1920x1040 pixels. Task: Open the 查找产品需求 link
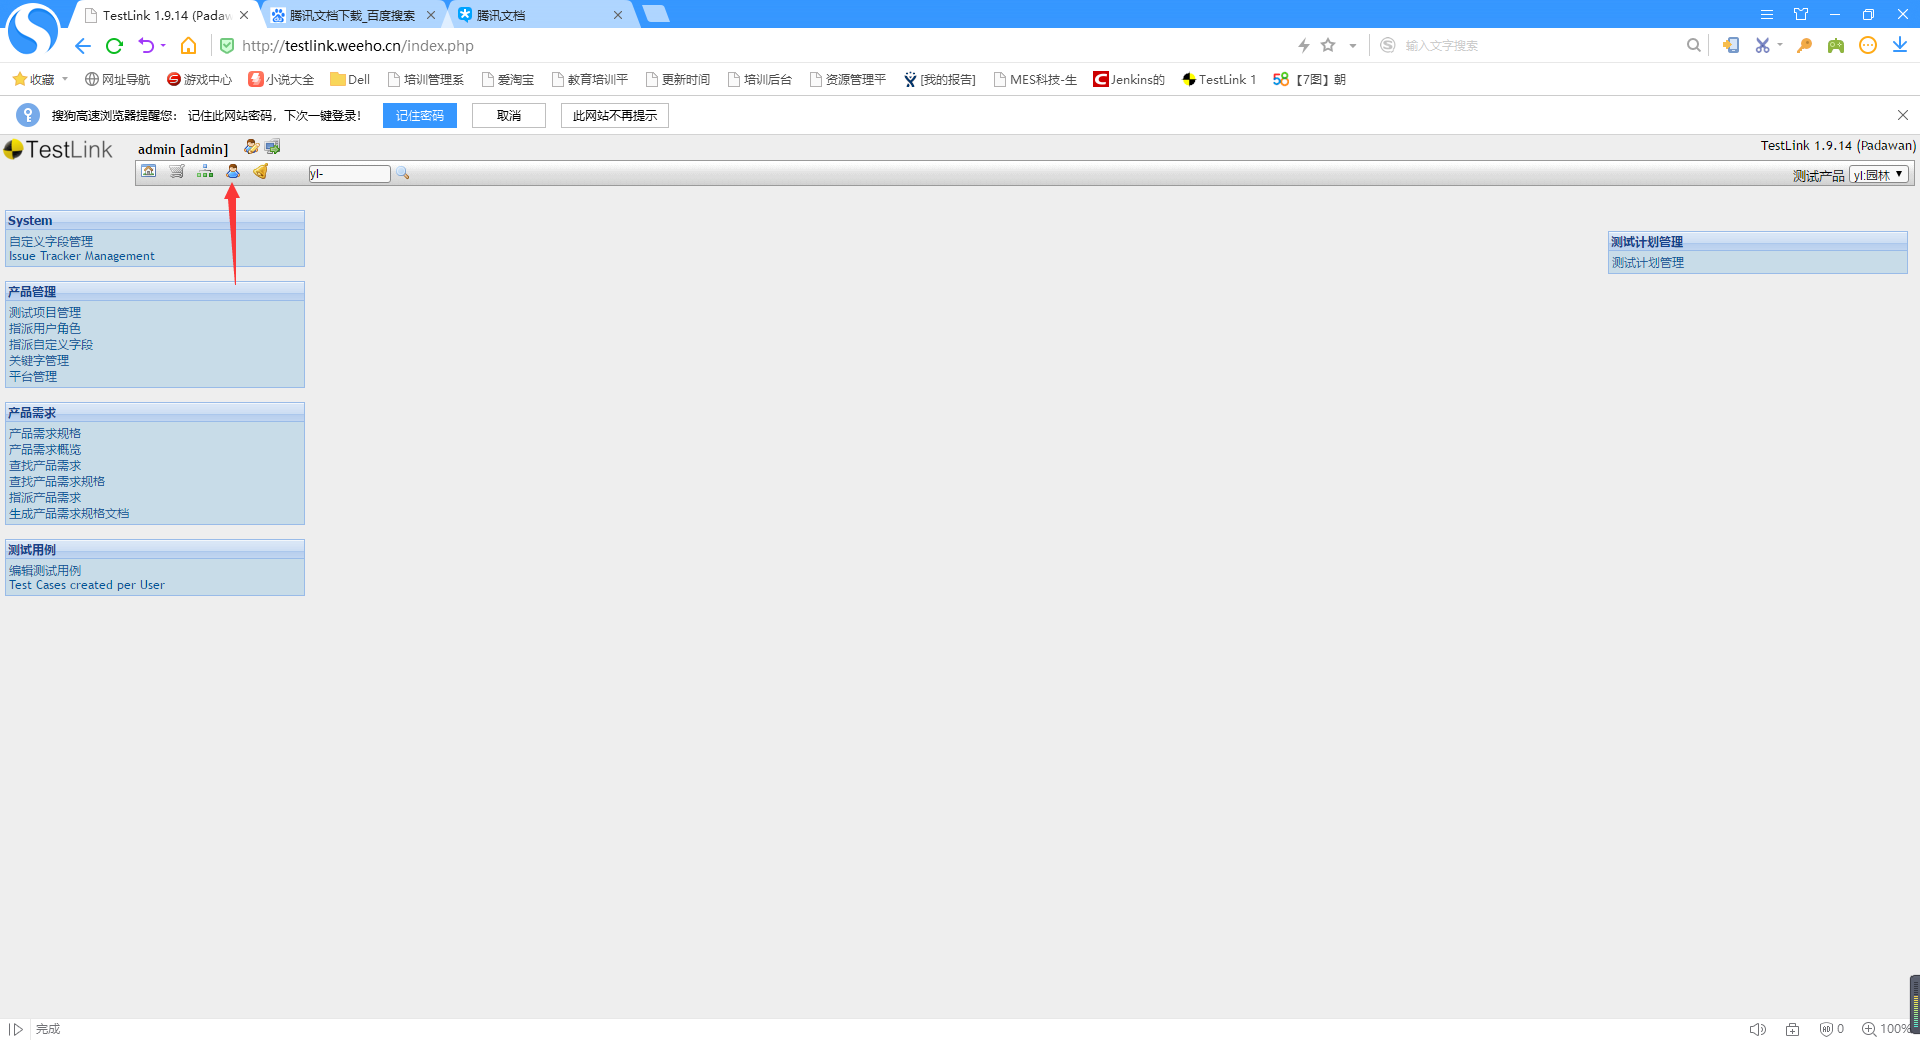45,465
